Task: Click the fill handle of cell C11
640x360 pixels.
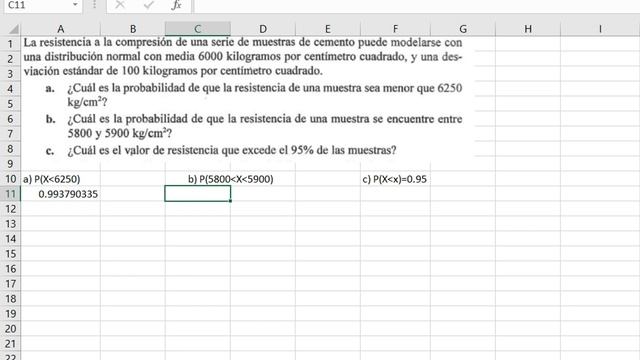Action: click(x=230, y=201)
